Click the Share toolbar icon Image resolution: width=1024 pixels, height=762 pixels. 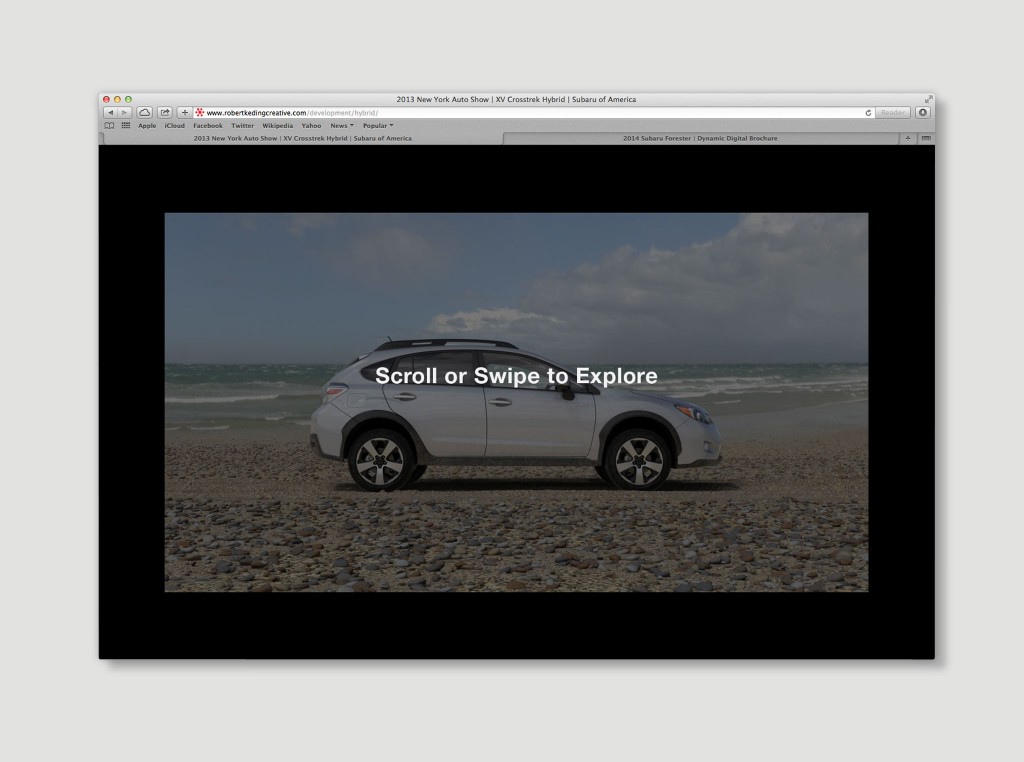[165, 113]
